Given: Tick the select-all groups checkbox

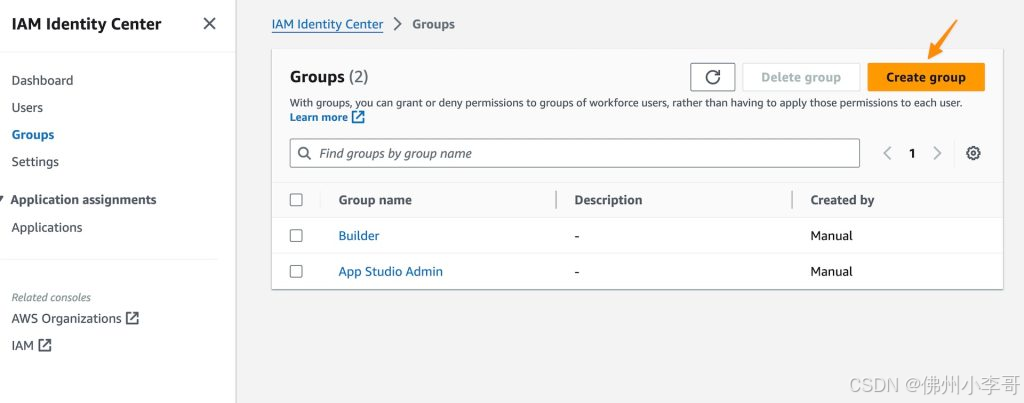Looking at the screenshot, I should pyautogui.click(x=296, y=200).
